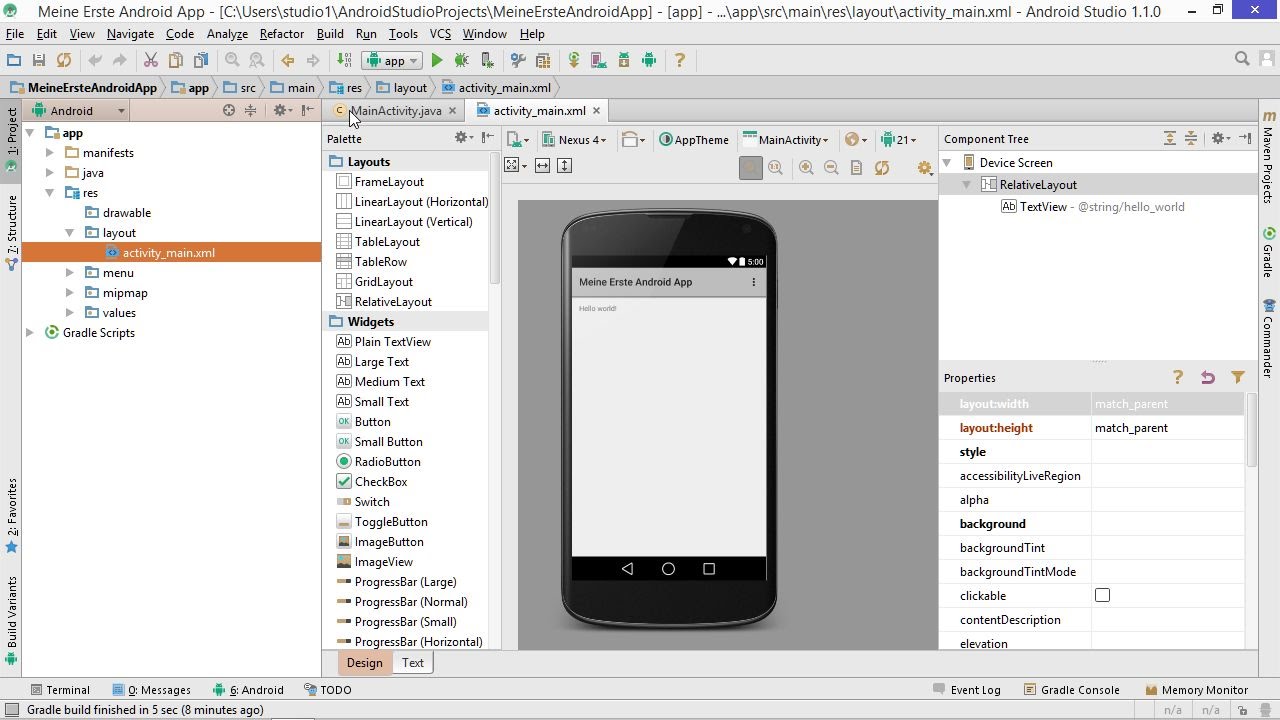Open the Refactor menu
This screenshot has height=720, width=1280.
tap(281, 33)
